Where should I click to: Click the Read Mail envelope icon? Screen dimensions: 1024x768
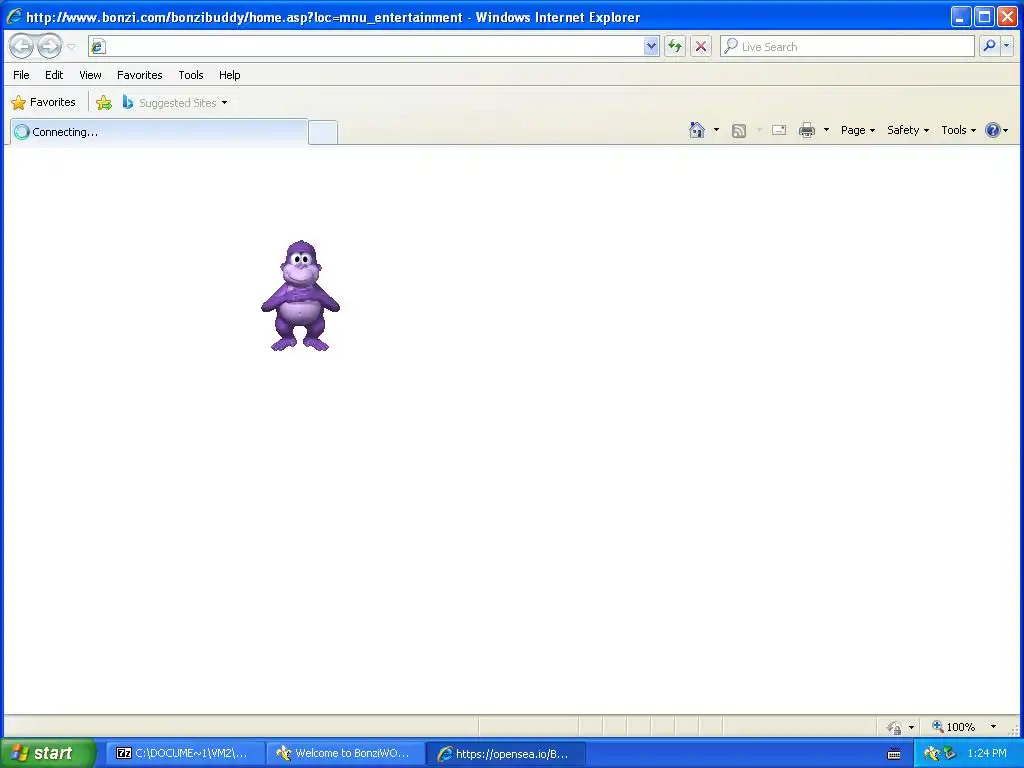click(778, 130)
